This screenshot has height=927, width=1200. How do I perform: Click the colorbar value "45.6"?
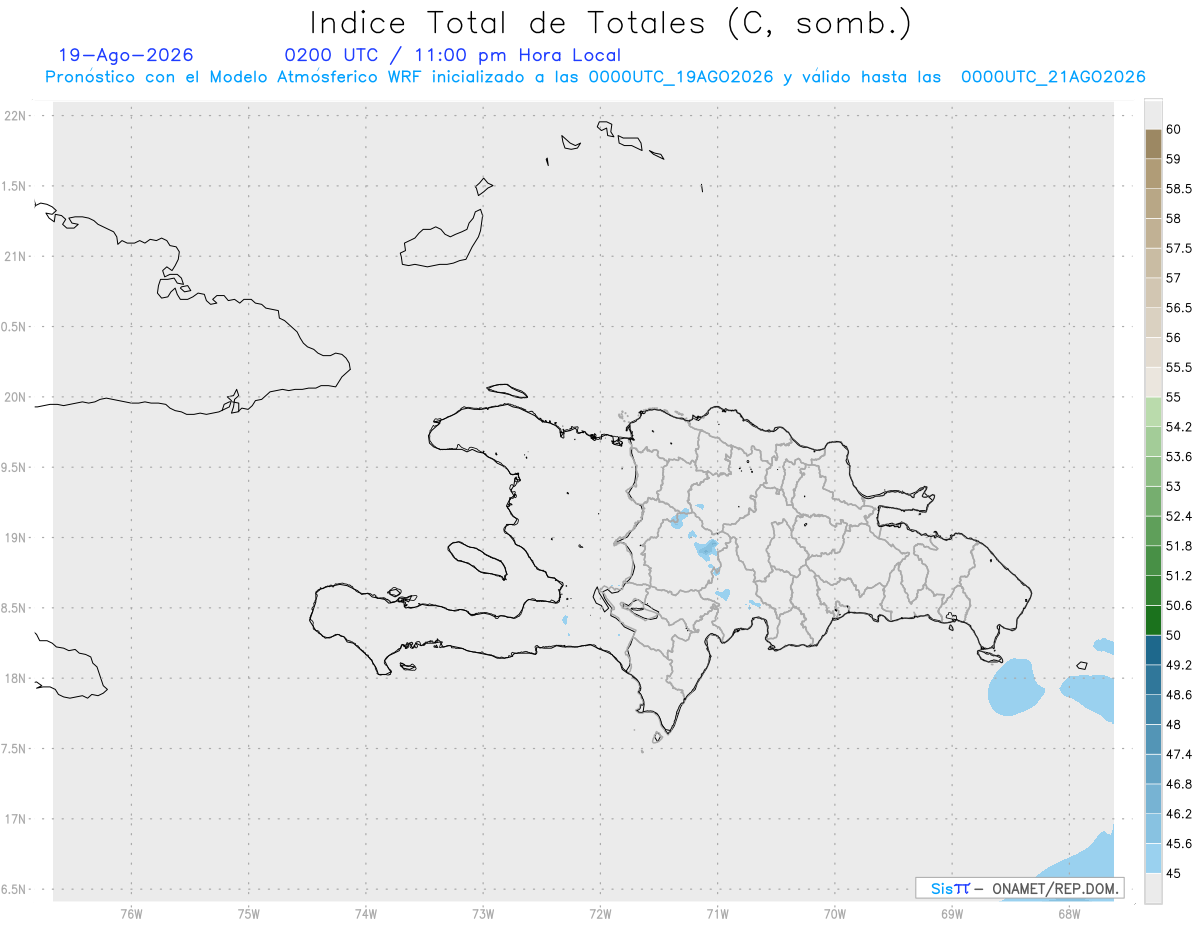[1178, 843]
